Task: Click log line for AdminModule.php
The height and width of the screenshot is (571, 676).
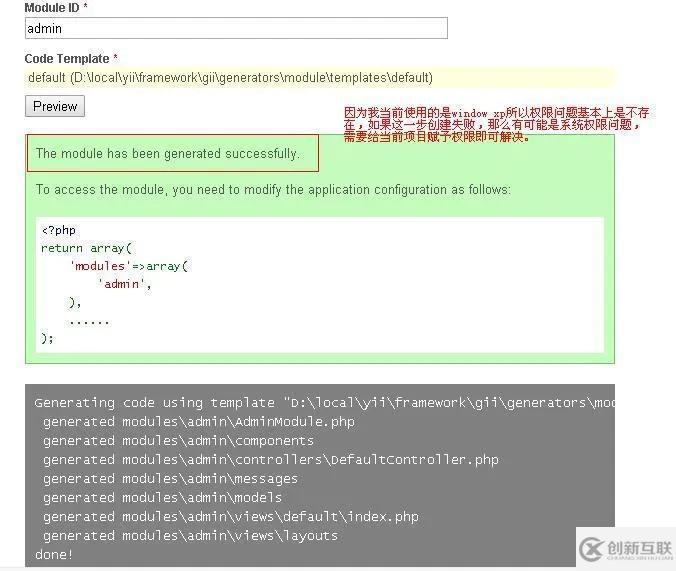Action: point(199,422)
